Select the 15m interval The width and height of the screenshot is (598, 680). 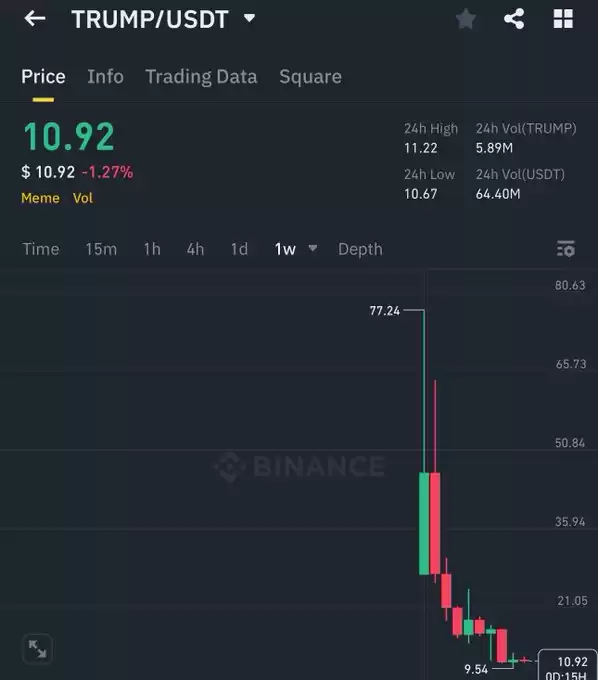(101, 249)
